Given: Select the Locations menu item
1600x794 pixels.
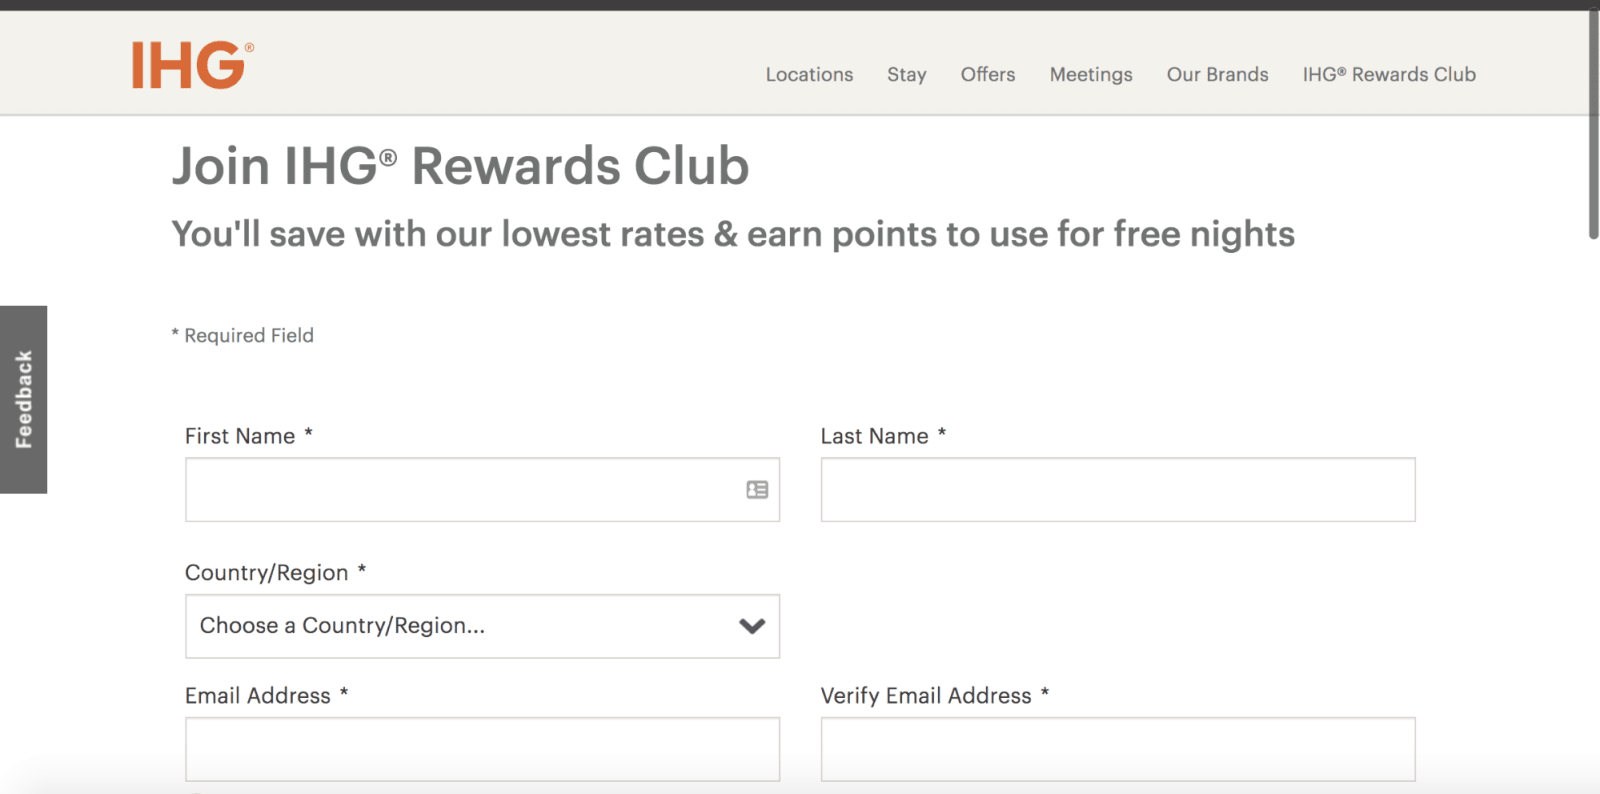Looking at the screenshot, I should pyautogui.click(x=808, y=74).
